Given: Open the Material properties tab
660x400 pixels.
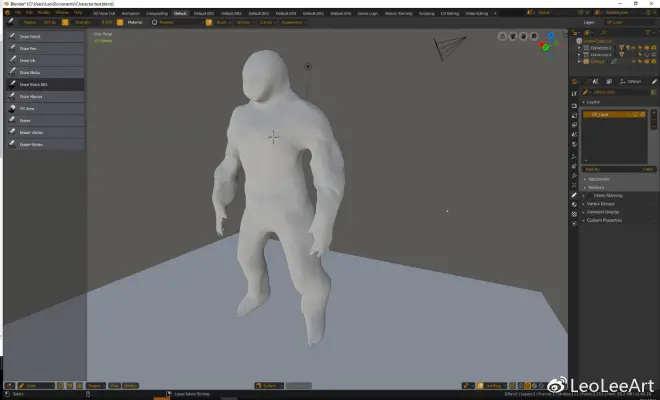Looking at the screenshot, I should (574, 205).
